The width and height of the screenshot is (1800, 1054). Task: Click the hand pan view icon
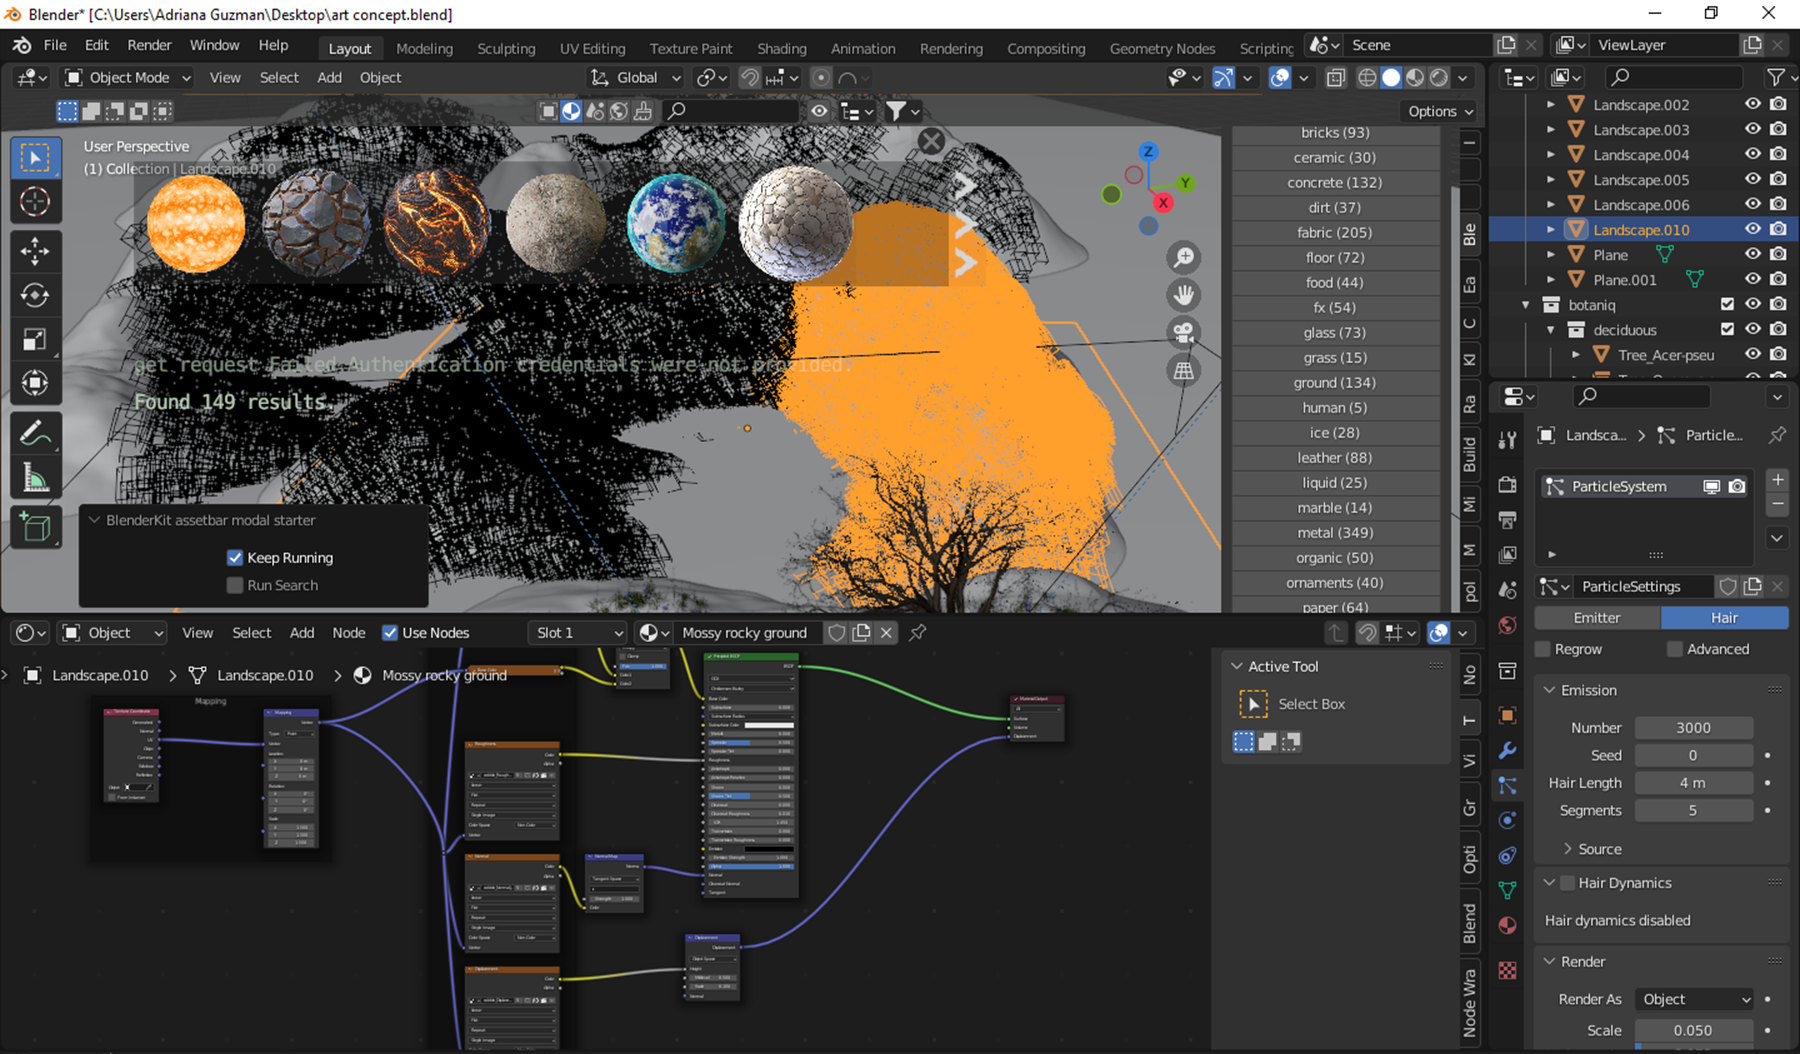1184,295
